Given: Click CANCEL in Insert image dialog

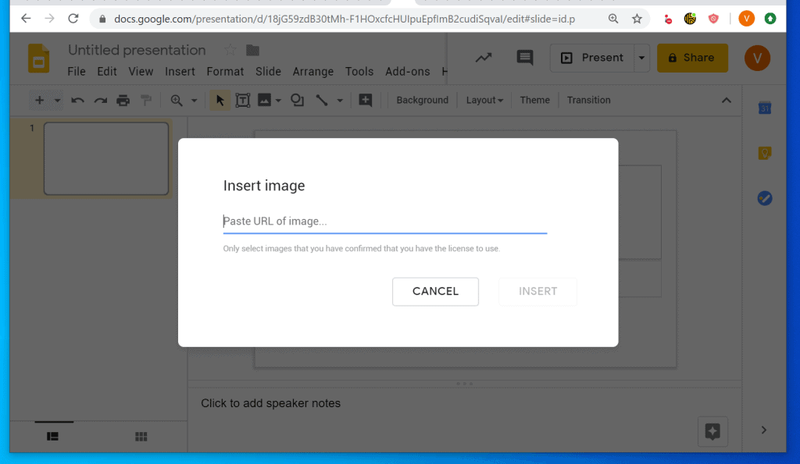Looking at the screenshot, I should [435, 291].
